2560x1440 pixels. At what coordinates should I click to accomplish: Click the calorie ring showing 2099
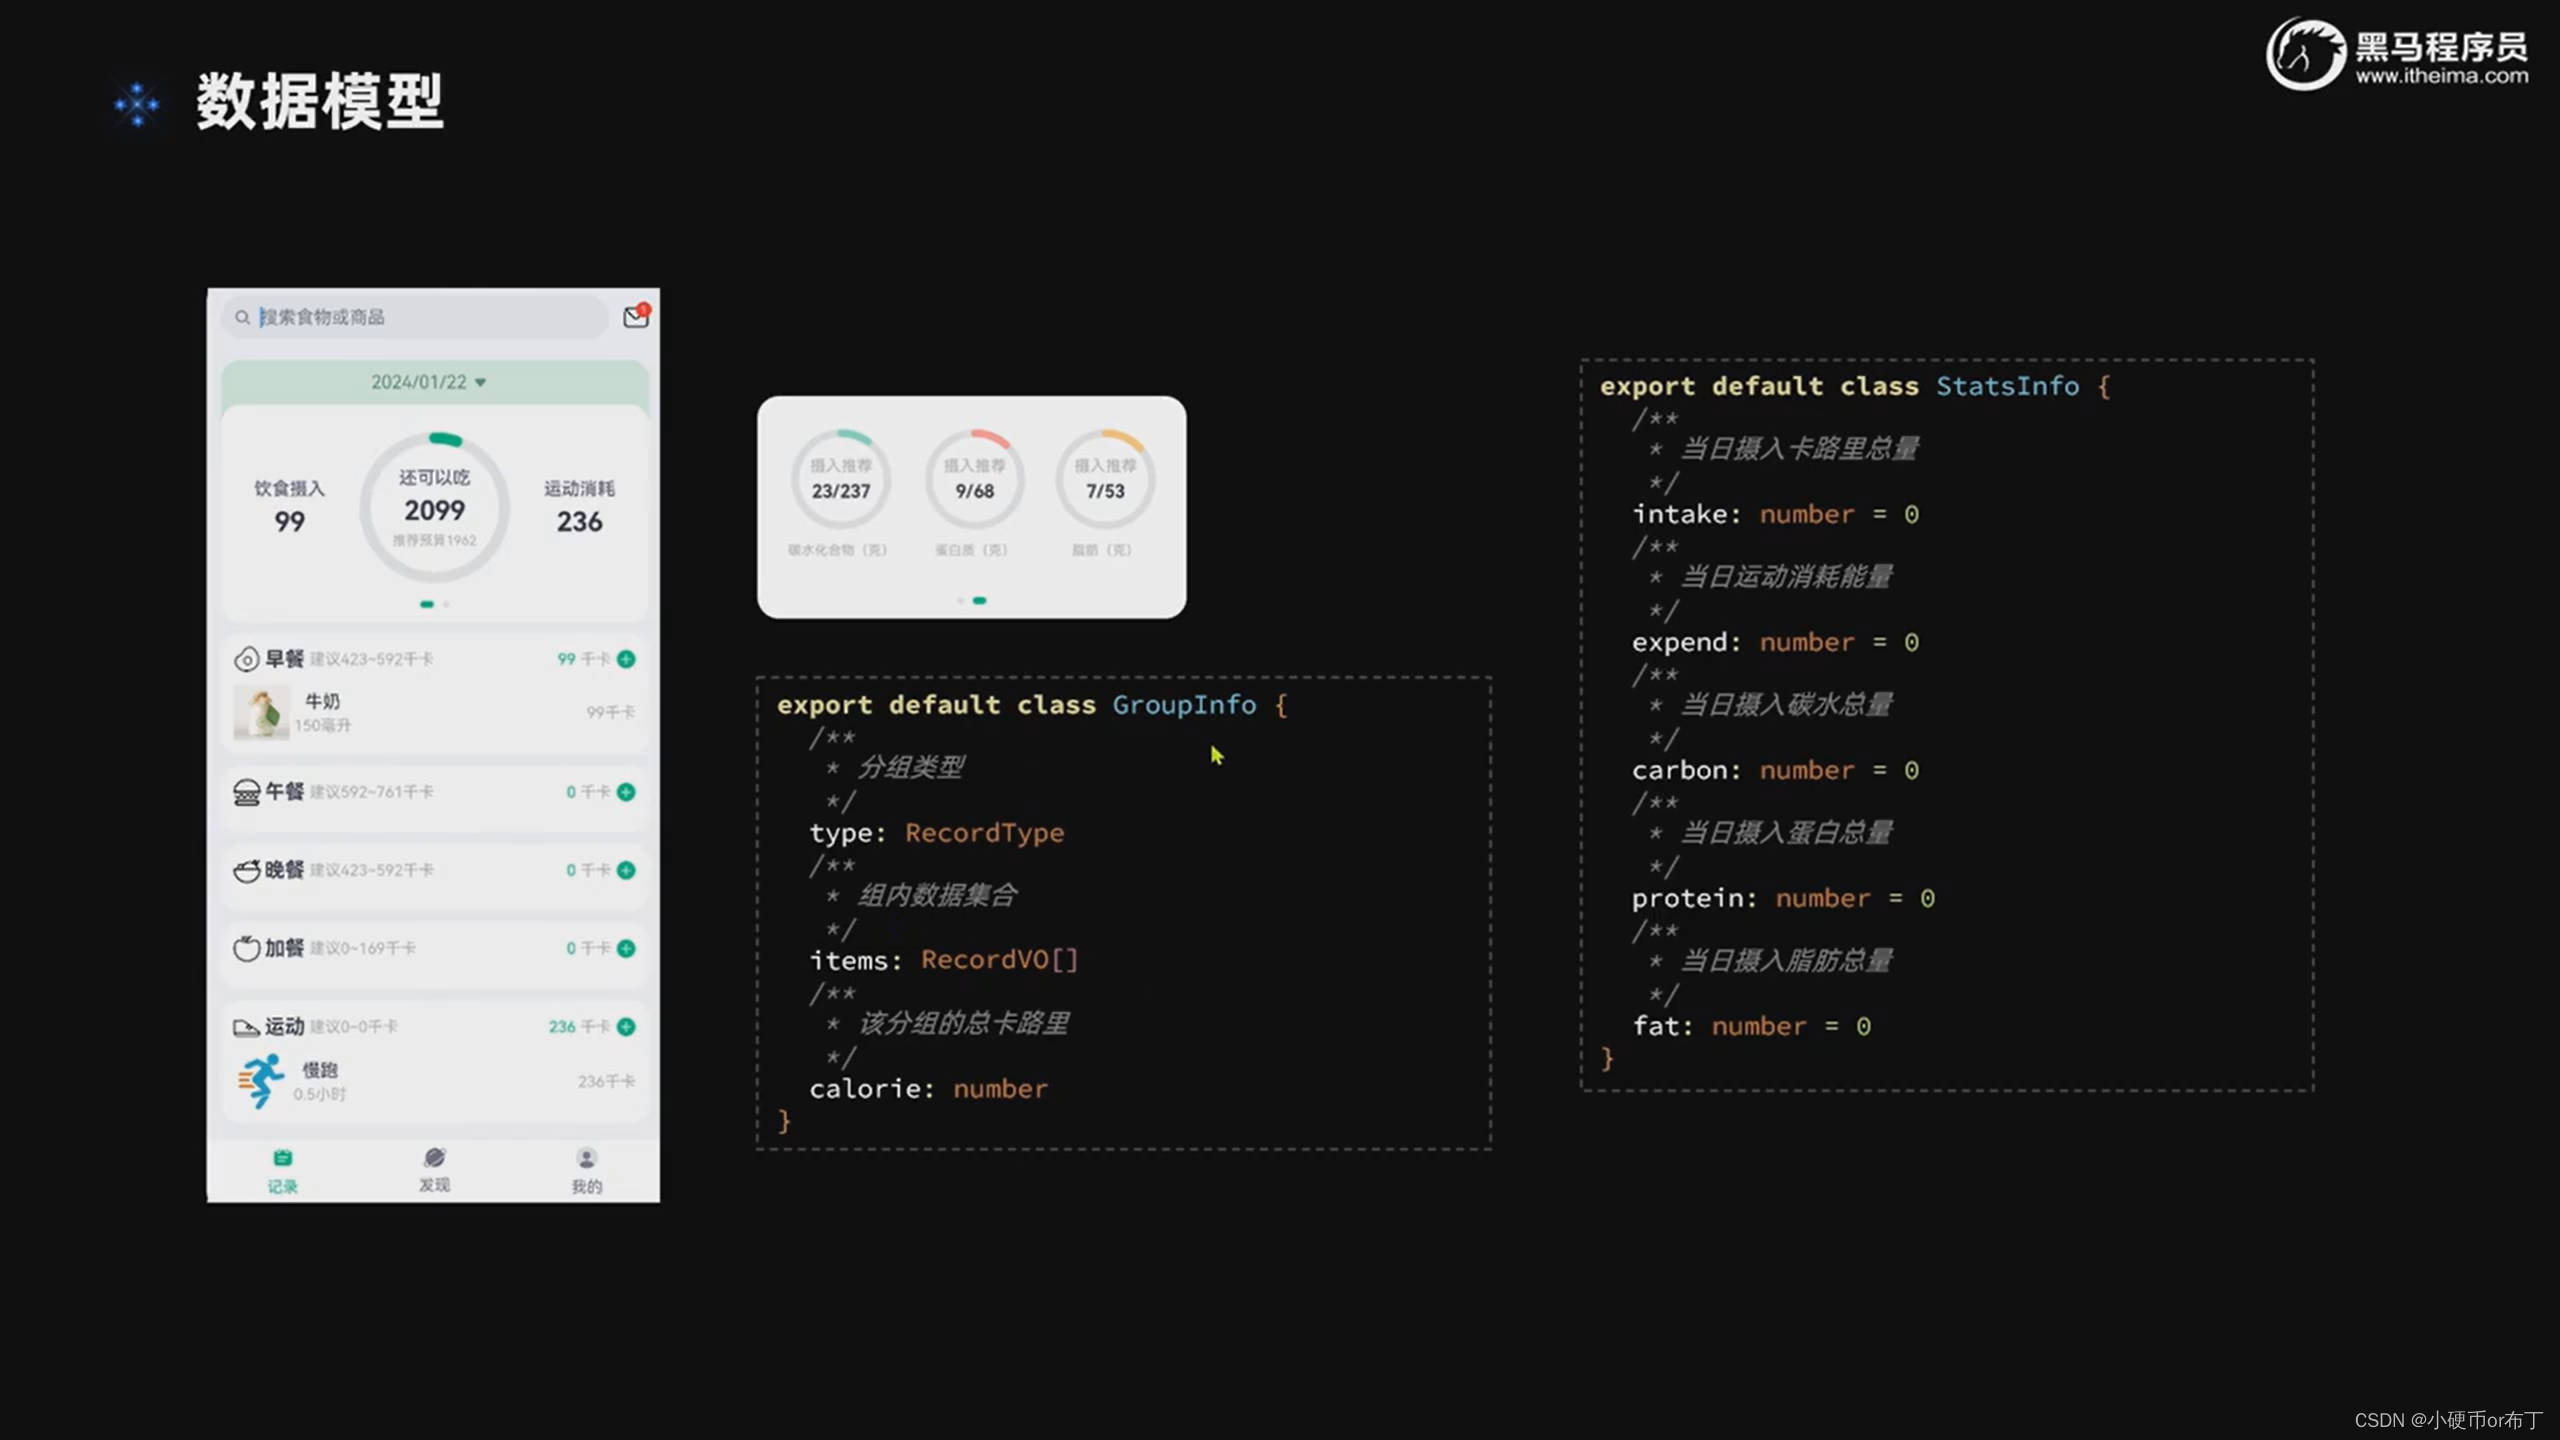[434, 508]
